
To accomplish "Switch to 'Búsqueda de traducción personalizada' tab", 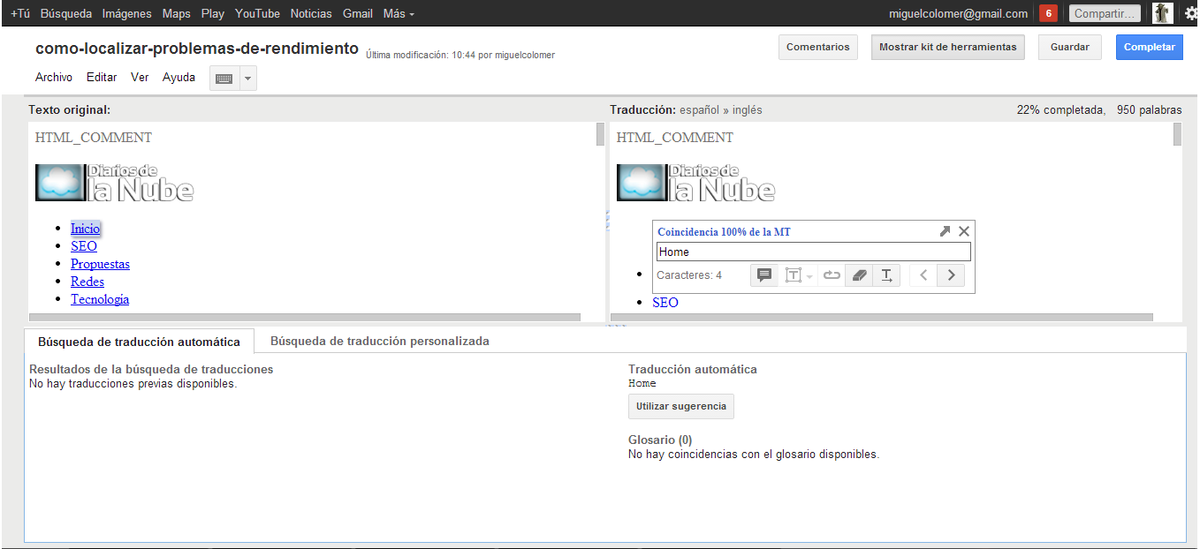I will pos(379,341).
